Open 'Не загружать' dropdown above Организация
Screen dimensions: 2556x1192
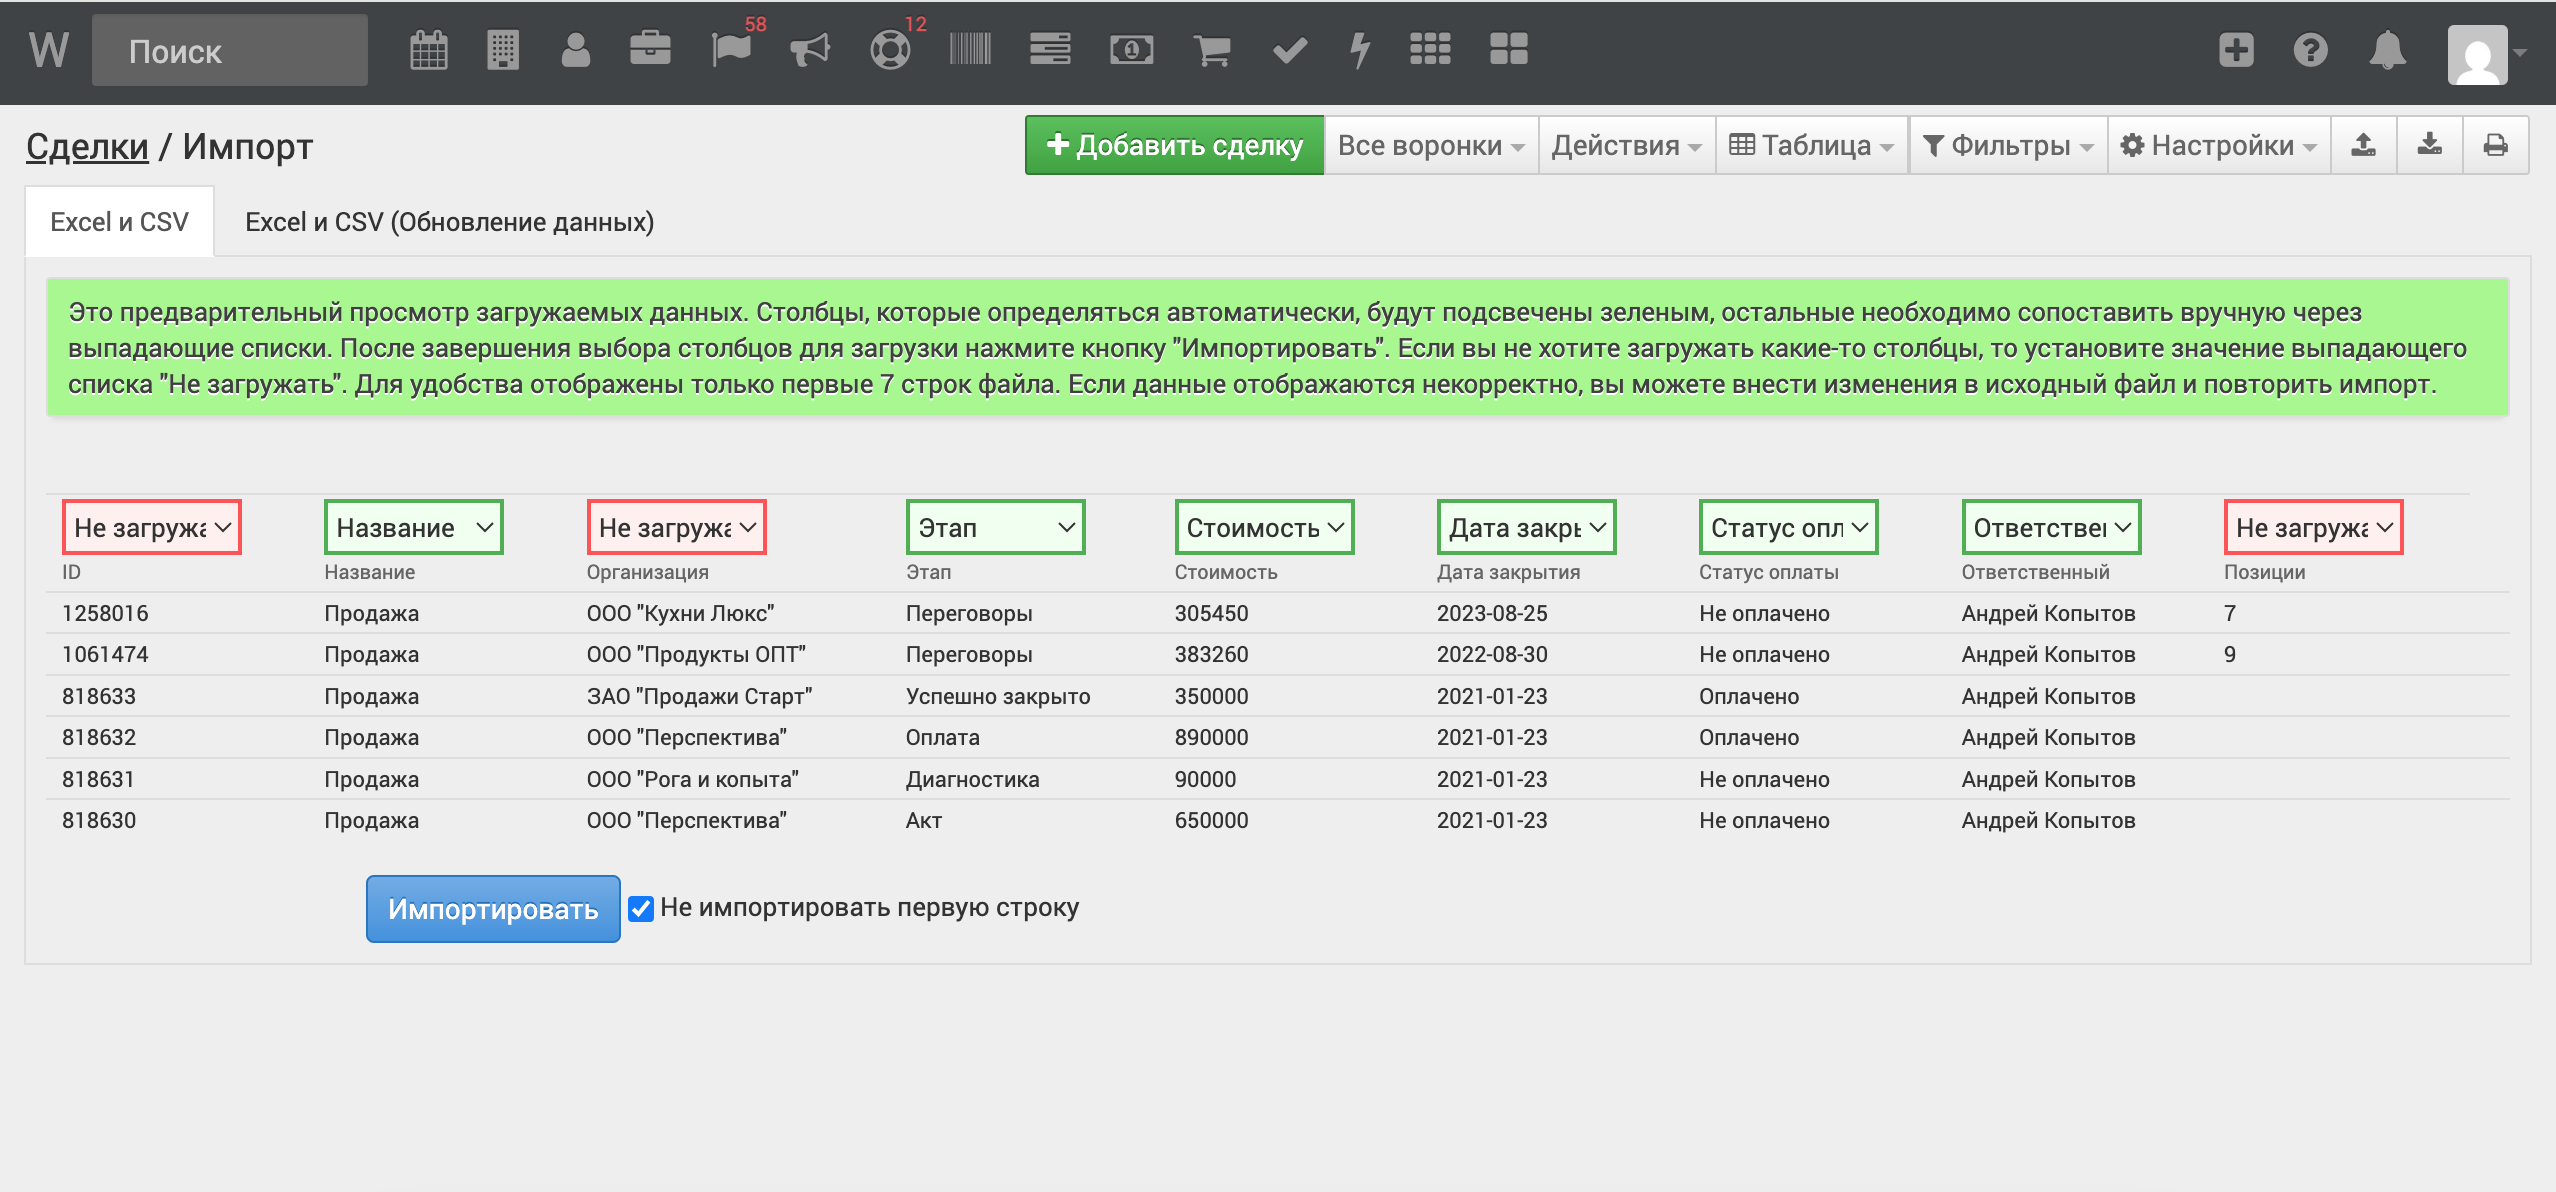click(676, 527)
